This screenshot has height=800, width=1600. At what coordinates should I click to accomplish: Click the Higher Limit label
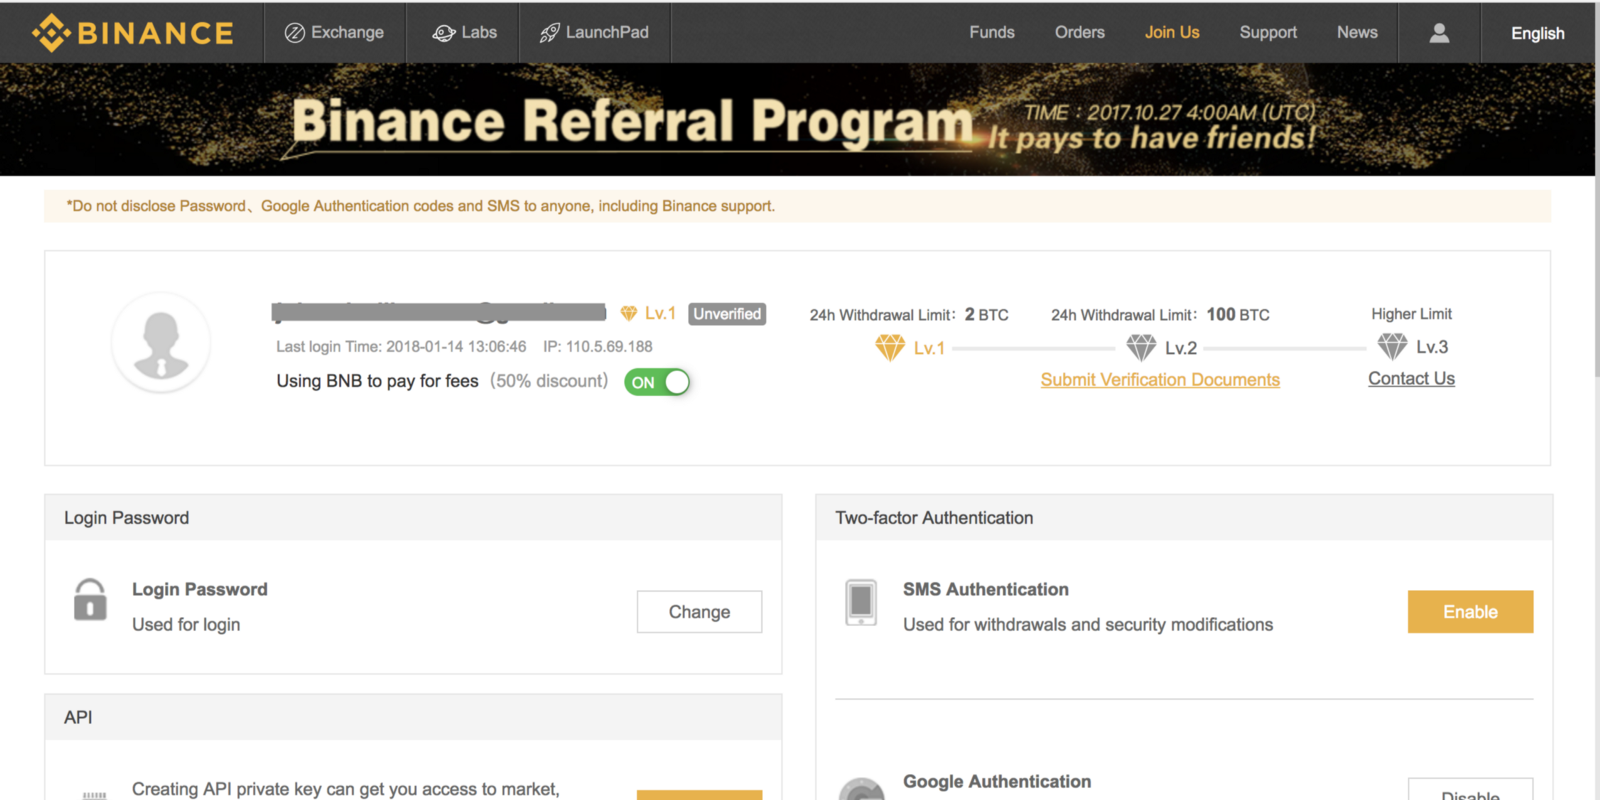pyautogui.click(x=1411, y=314)
